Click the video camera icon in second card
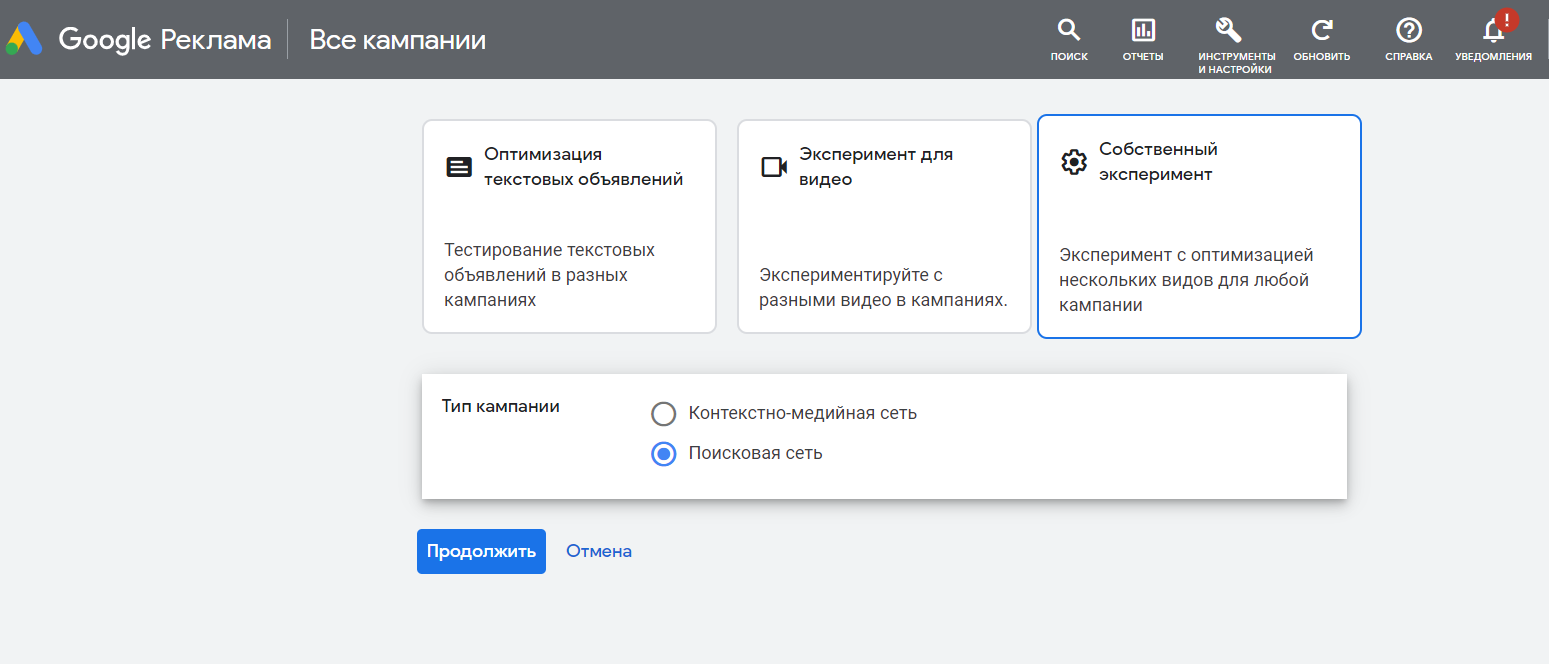1549x664 pixels. (774, 167)
